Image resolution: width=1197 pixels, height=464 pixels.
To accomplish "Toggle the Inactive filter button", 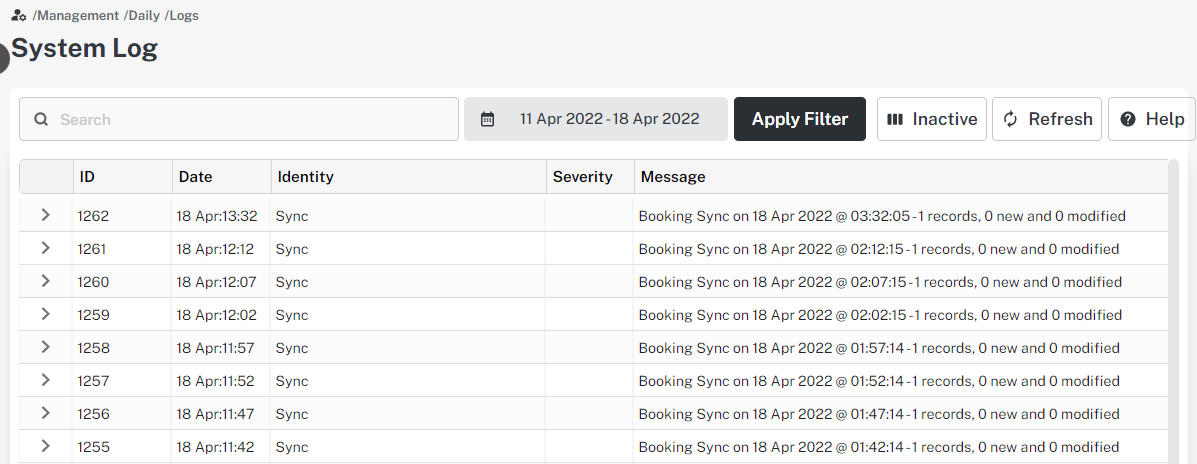I will 932,119.
